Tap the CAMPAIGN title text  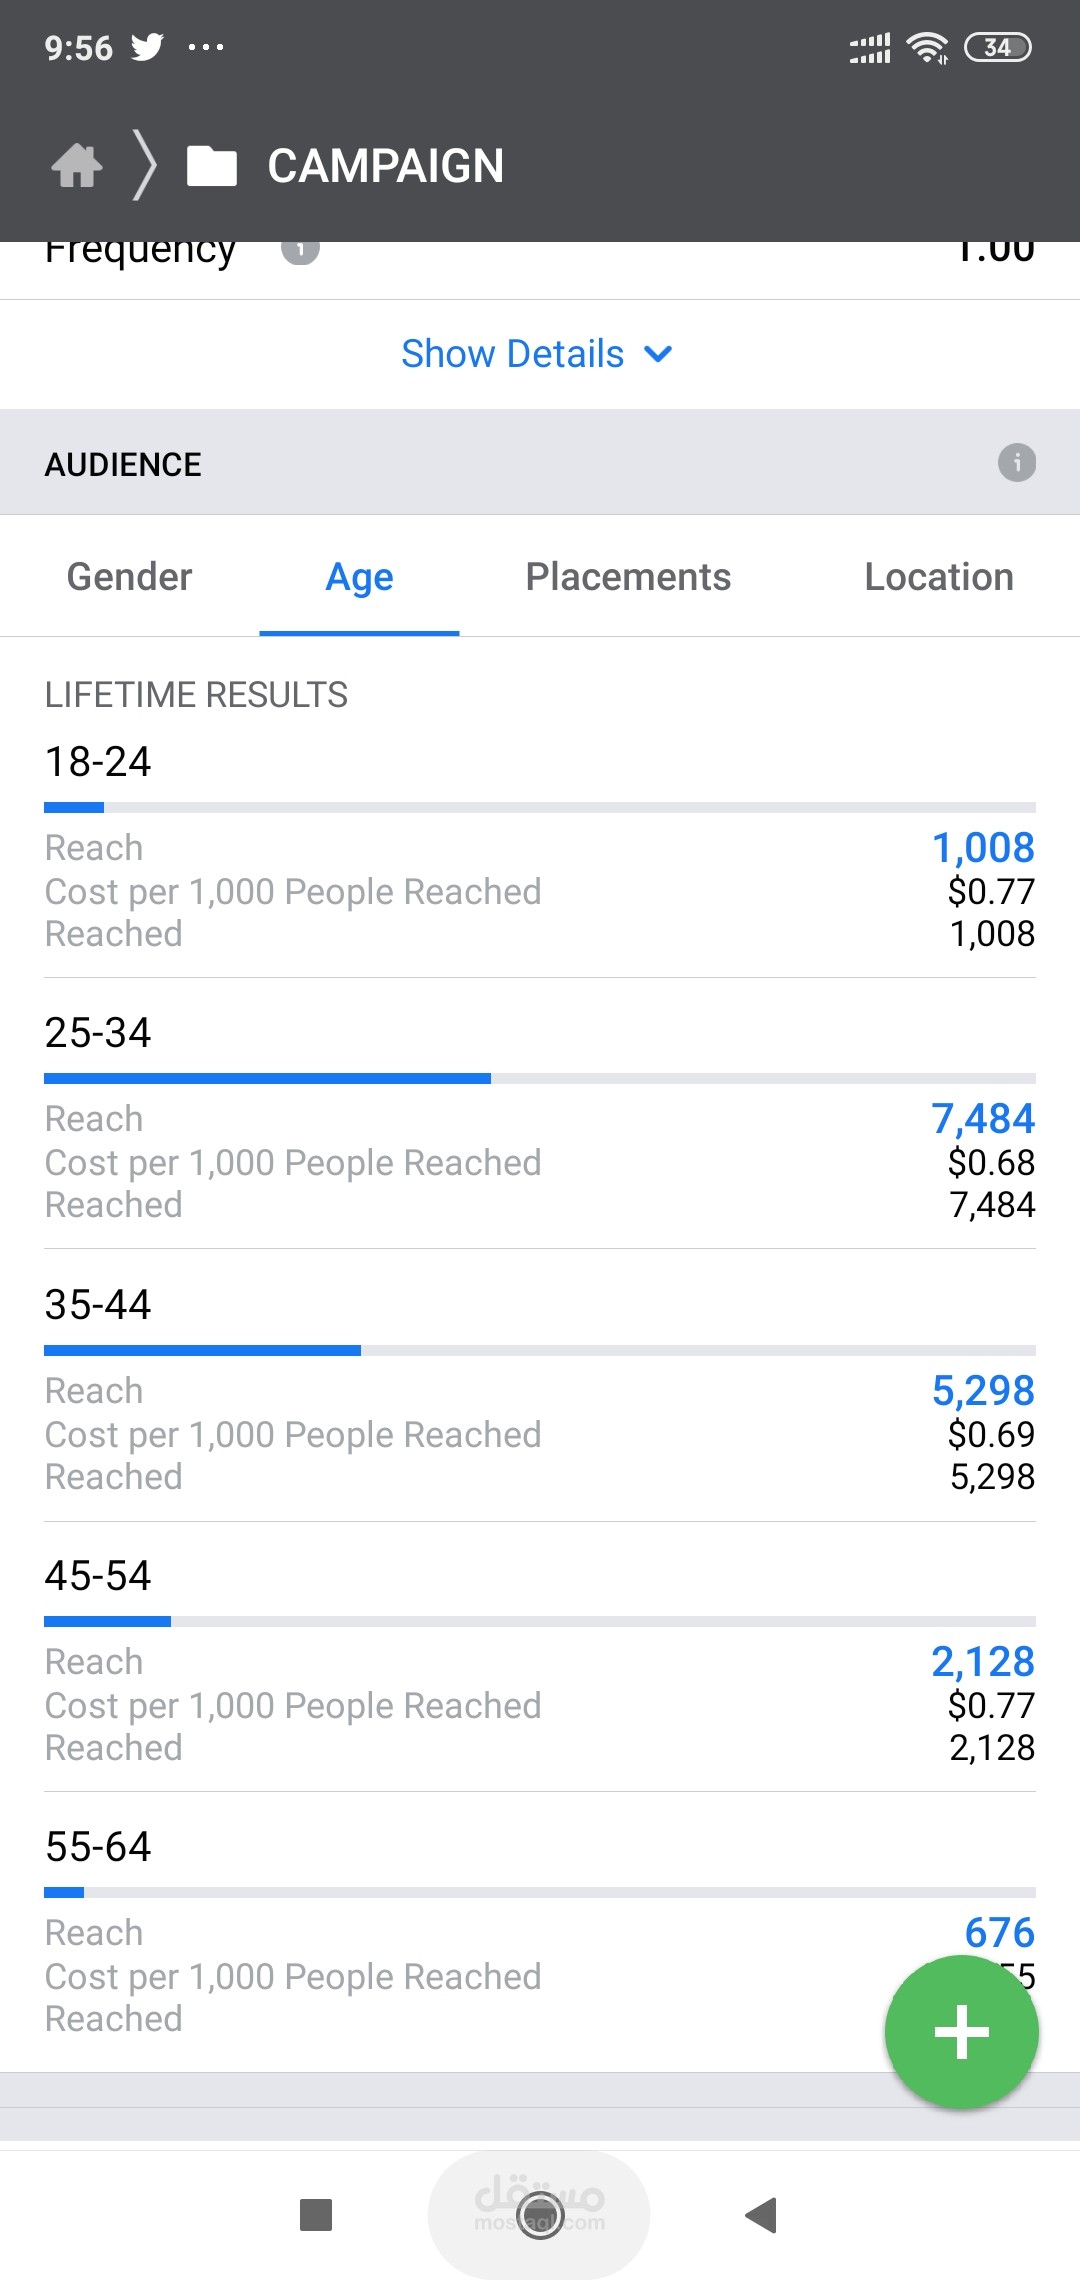[385, 166]
